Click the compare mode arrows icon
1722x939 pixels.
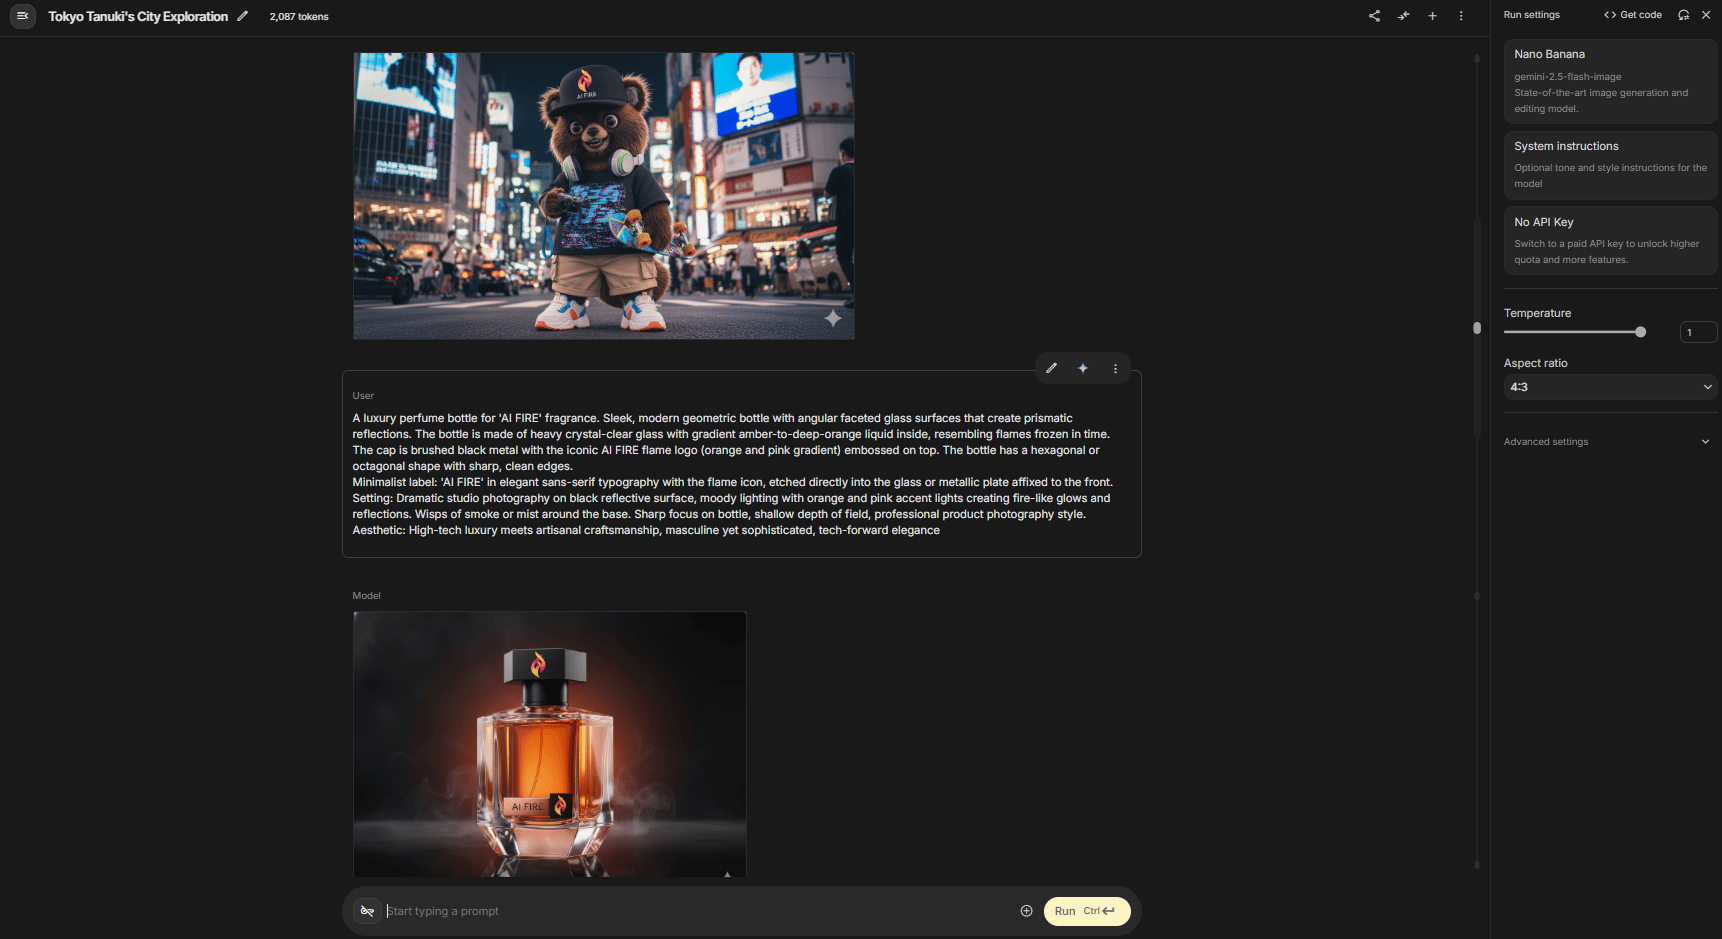[1403, 16]
